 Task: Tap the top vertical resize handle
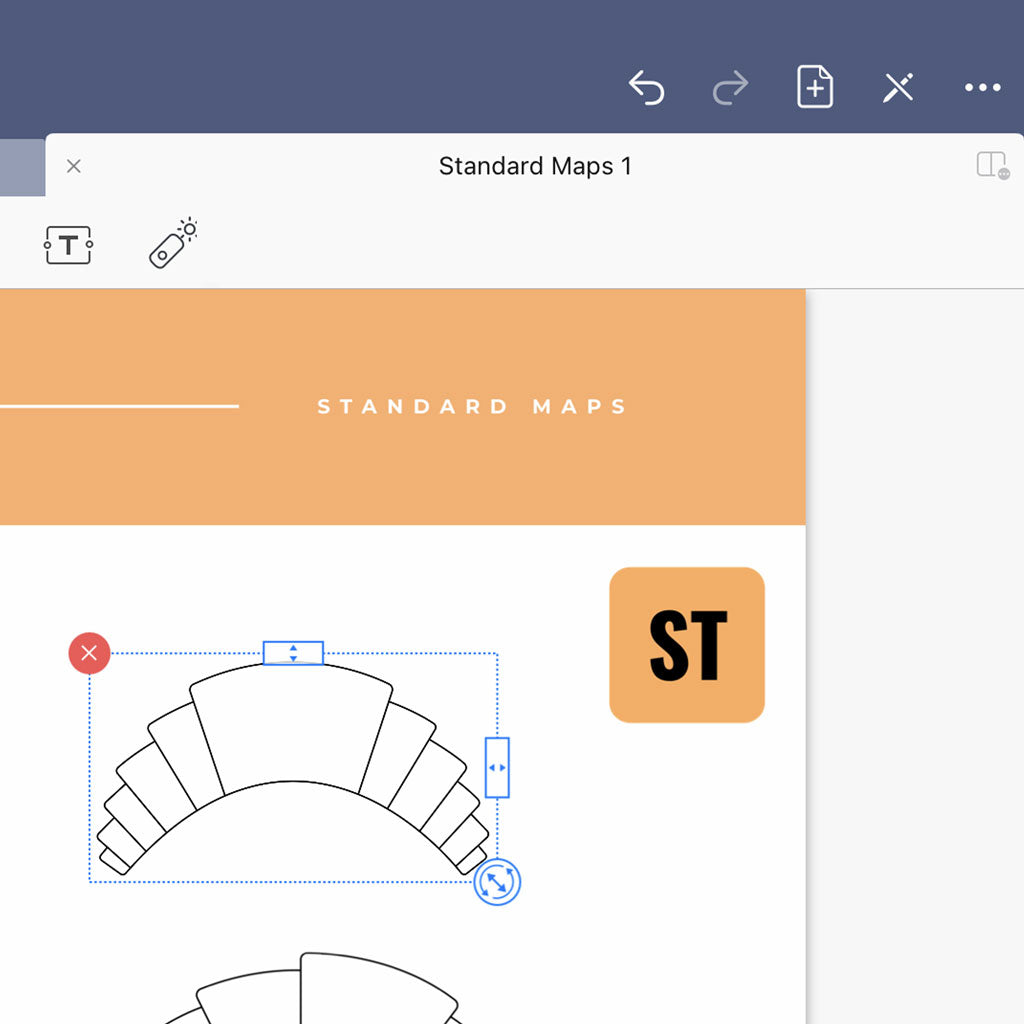(x=293, y=652)
